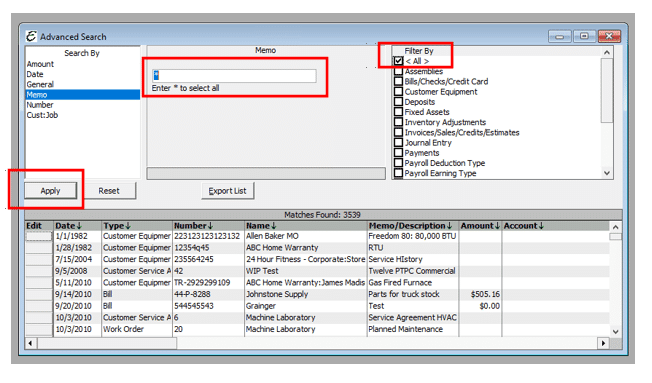Viewport: 652px width, 383px height.
Task: Click the 7/15/2004 date cell
Action: [78, 259]
